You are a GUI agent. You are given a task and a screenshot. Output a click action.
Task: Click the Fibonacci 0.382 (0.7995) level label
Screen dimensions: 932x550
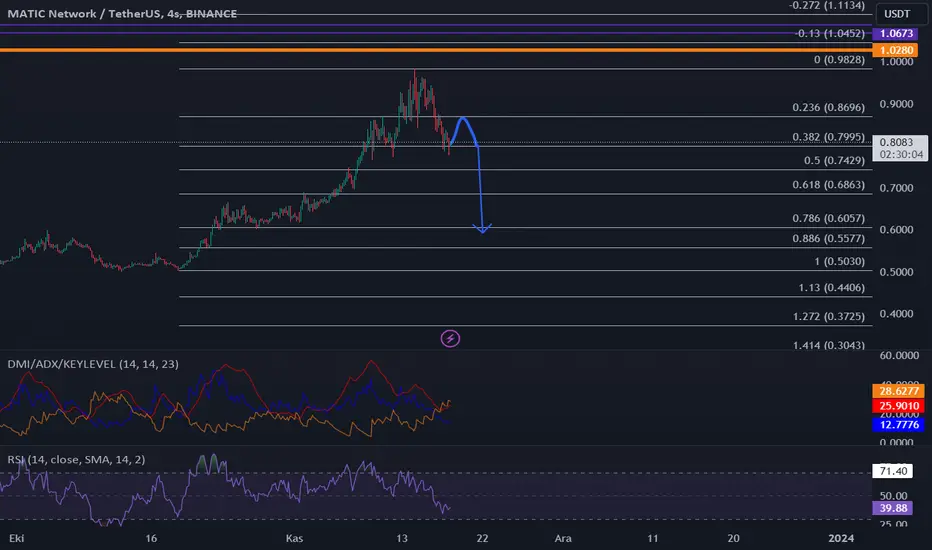pyautogui.click(x=829, y=137)
